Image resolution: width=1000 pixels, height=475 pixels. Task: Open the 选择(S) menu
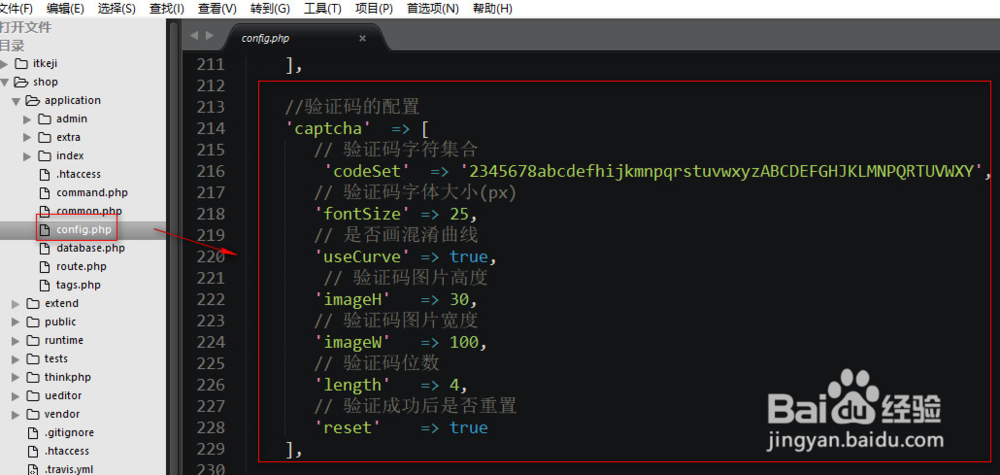[x=117, y=9]
